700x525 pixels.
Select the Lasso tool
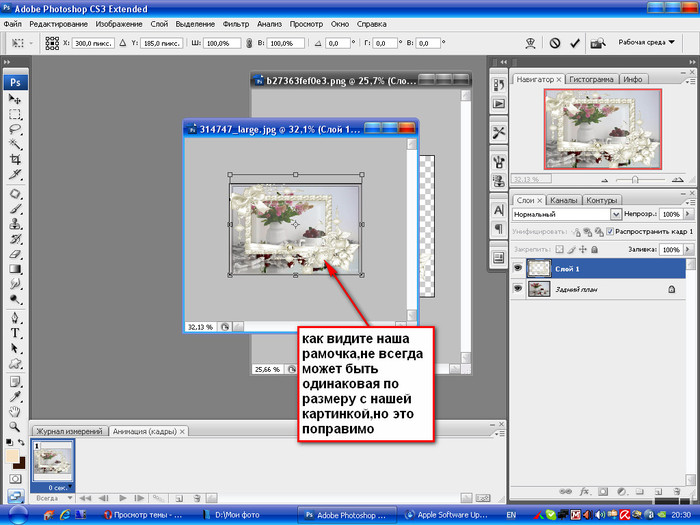pos(15,129)
